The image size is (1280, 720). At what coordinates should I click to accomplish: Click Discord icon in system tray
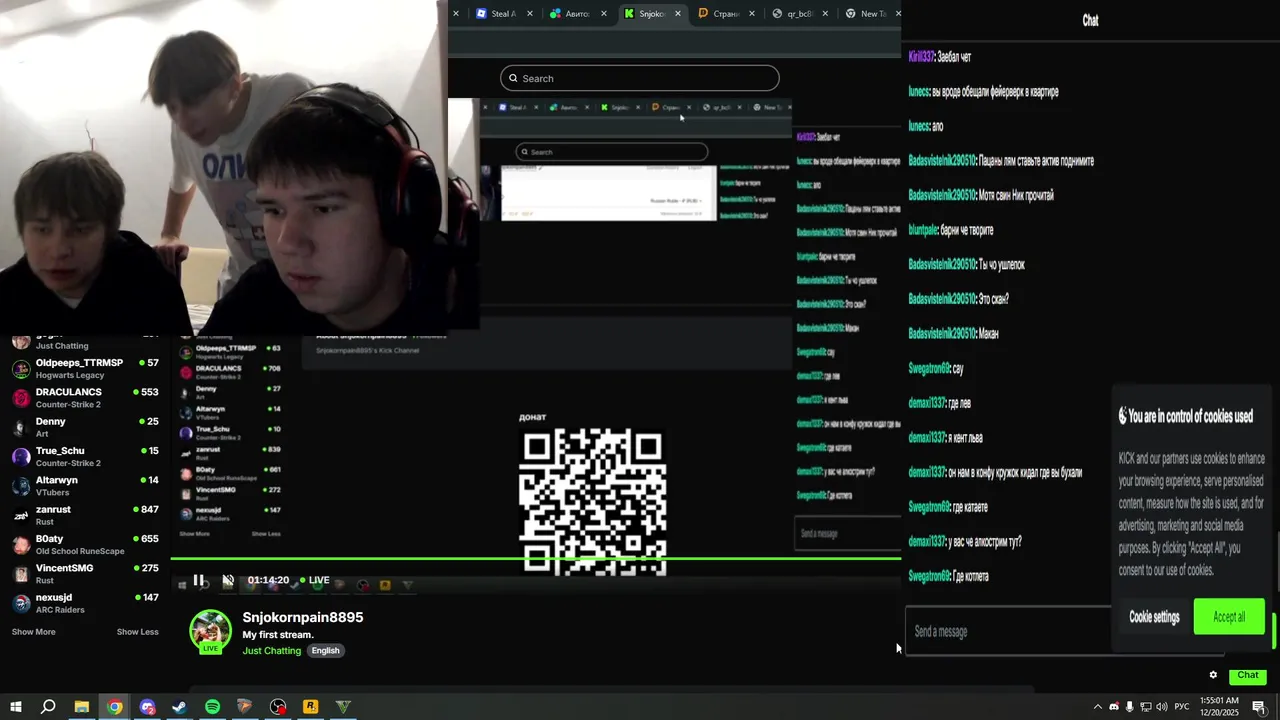1114,707
